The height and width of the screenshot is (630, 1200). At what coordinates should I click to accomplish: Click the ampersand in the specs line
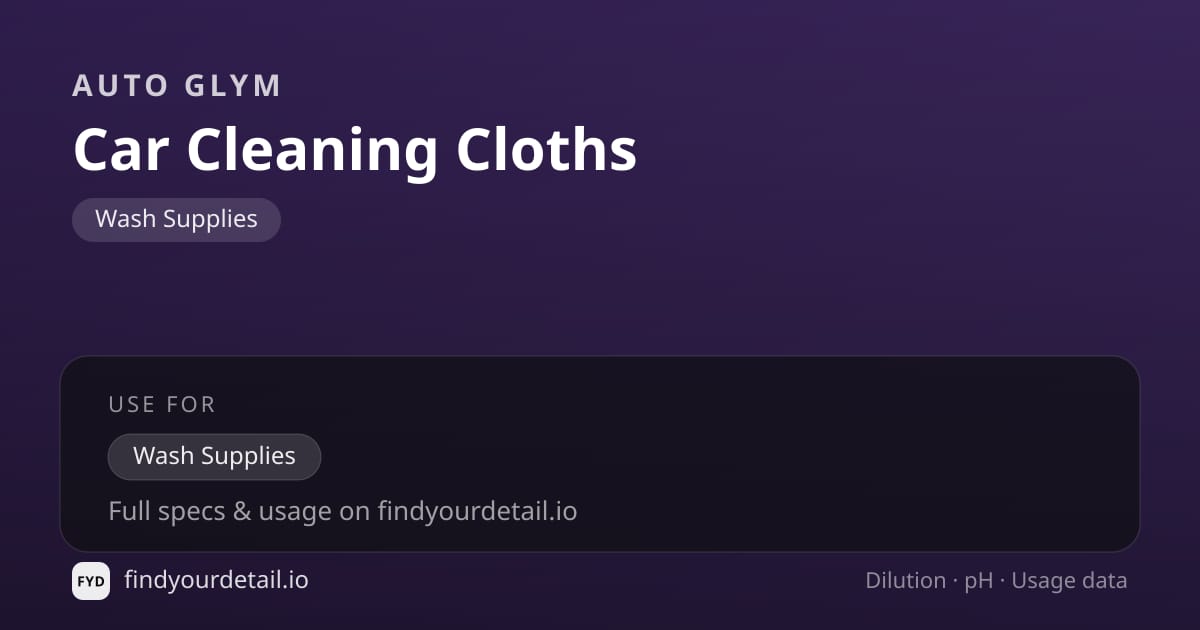[241, 512]
